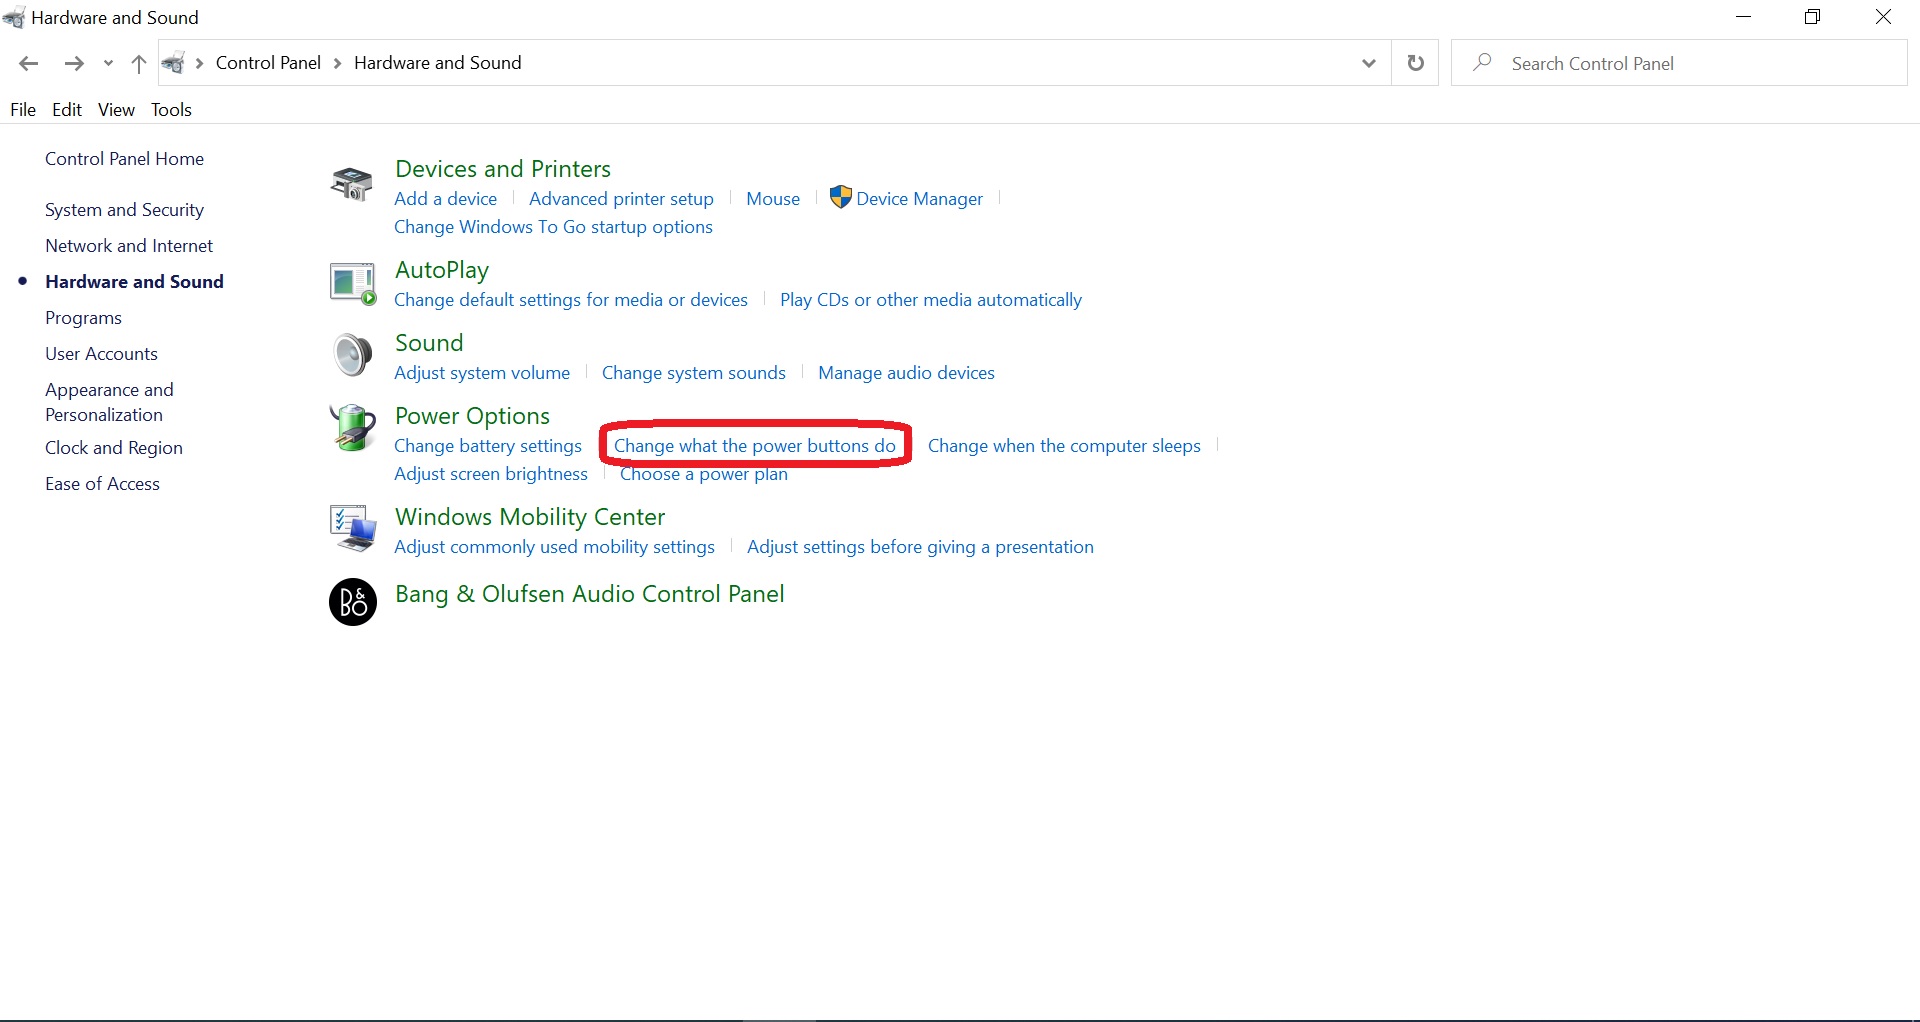Go back using the Back arrow
This screenshot has height=1022, width=1920.
coord(29,64)
